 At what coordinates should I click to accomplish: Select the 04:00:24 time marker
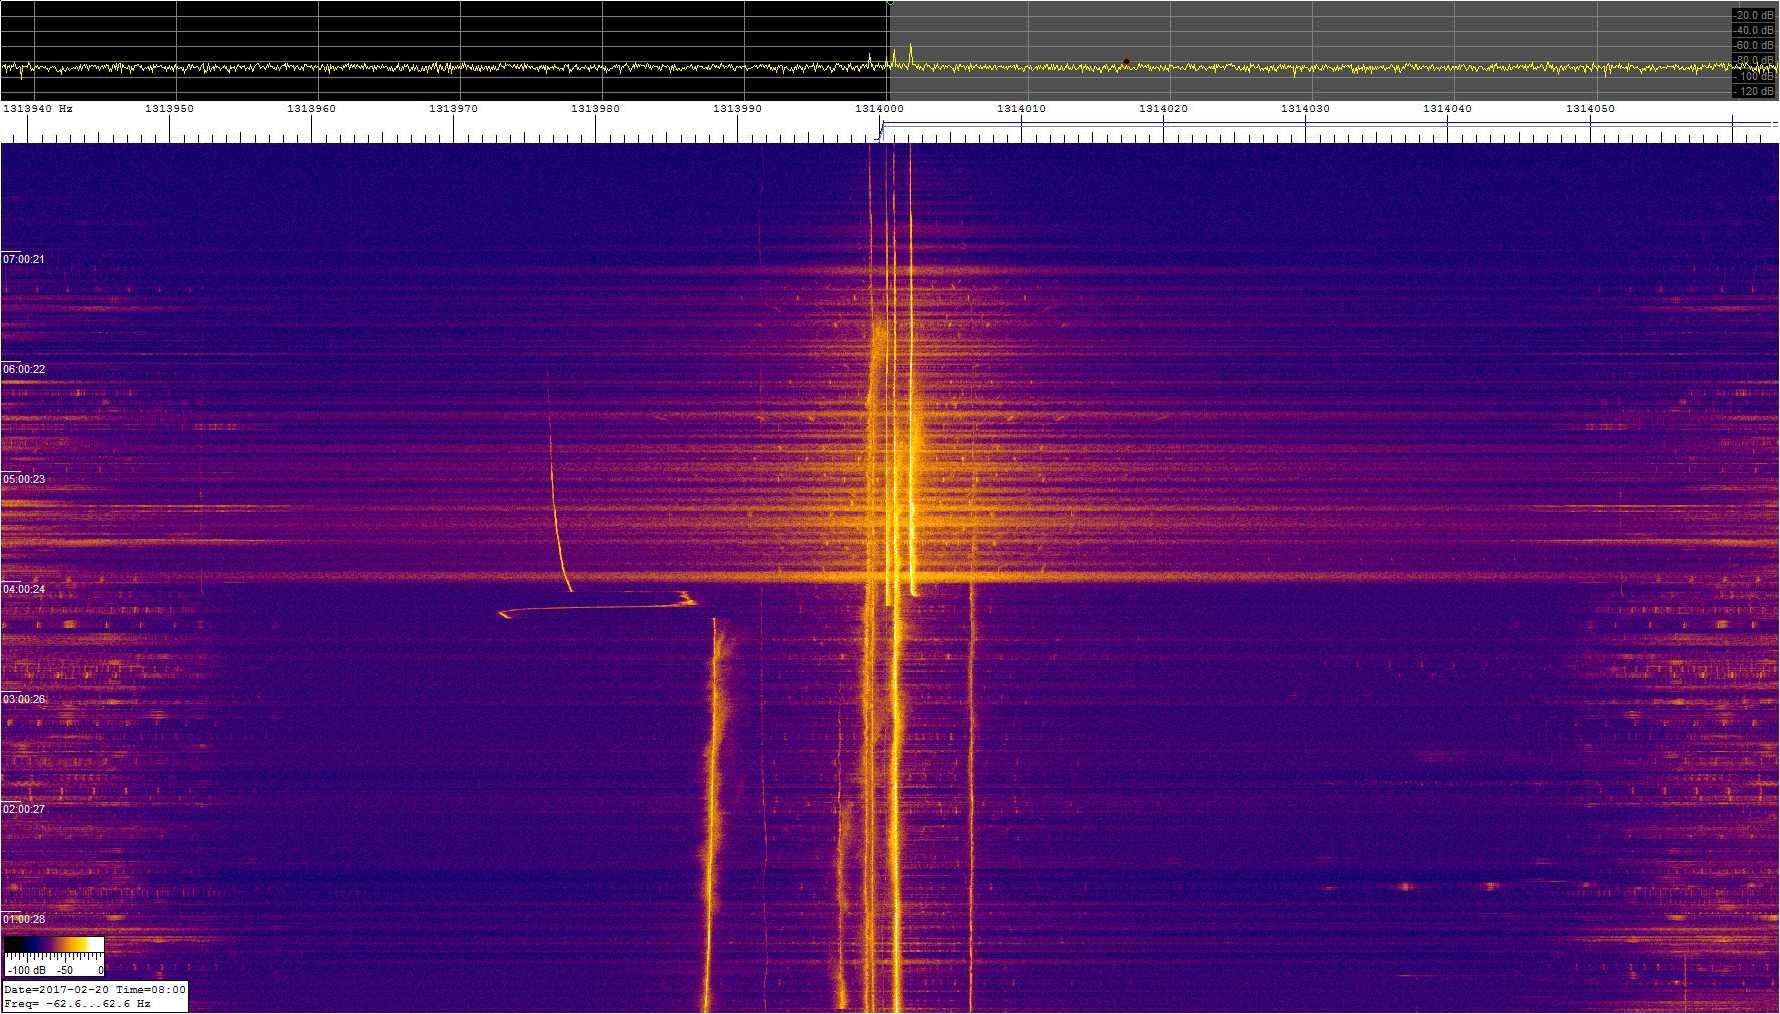pyautogui.click(x=24, y=589)
